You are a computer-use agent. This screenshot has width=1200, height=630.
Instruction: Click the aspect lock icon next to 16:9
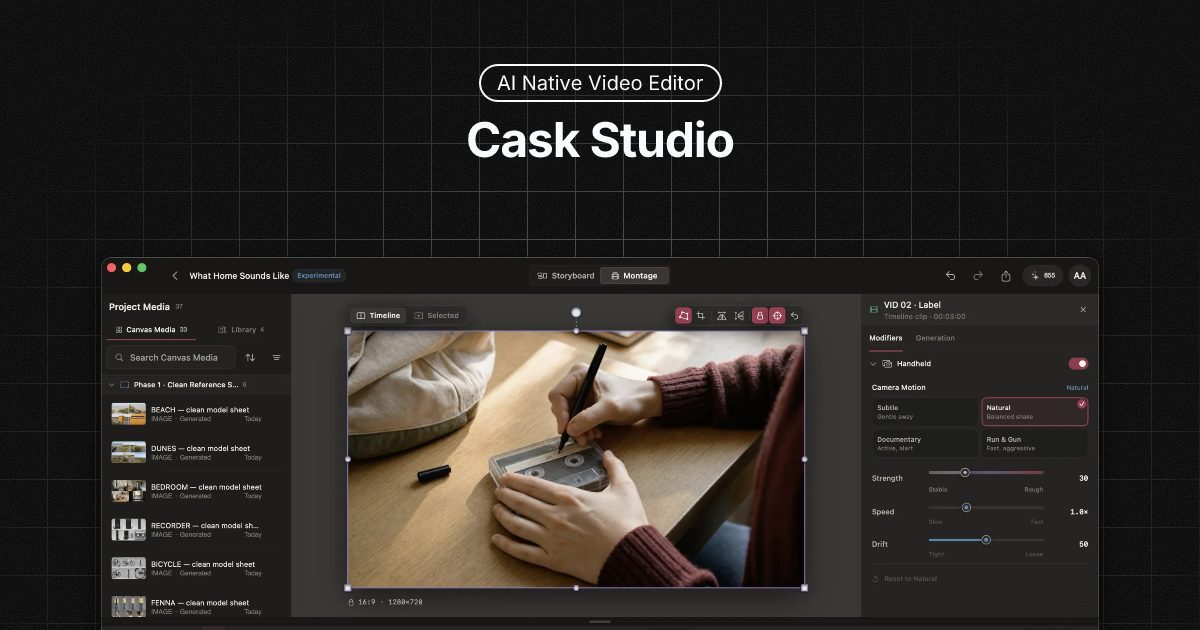click(x=351, y=602)
